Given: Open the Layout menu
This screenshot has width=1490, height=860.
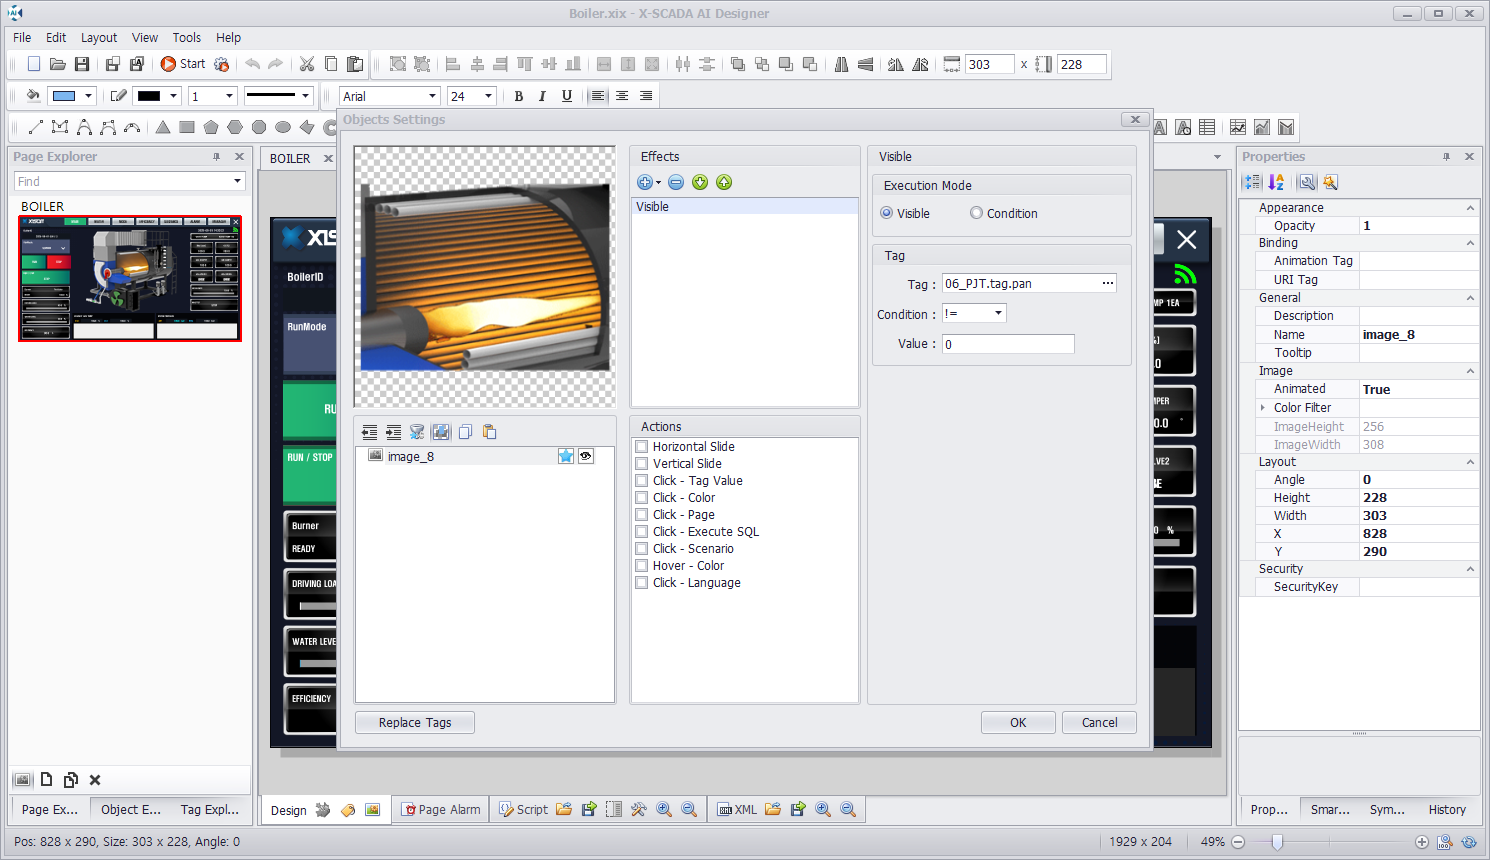Looking at the screenshot, I should tap(99, 37).
